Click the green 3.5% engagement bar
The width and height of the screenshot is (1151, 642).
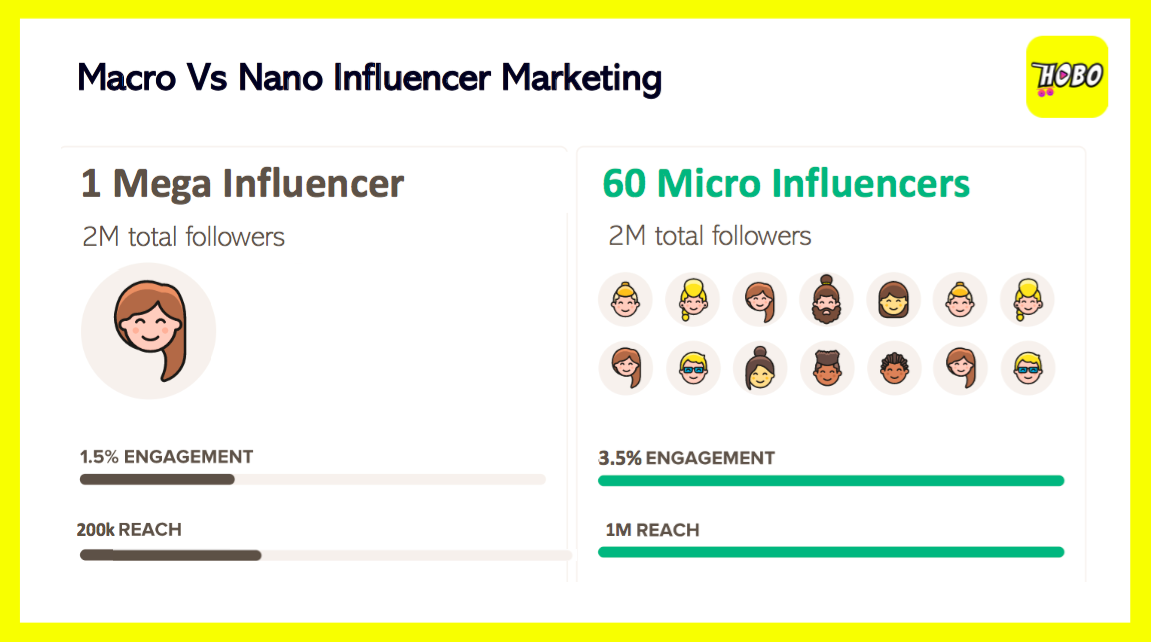click(830, 481)
